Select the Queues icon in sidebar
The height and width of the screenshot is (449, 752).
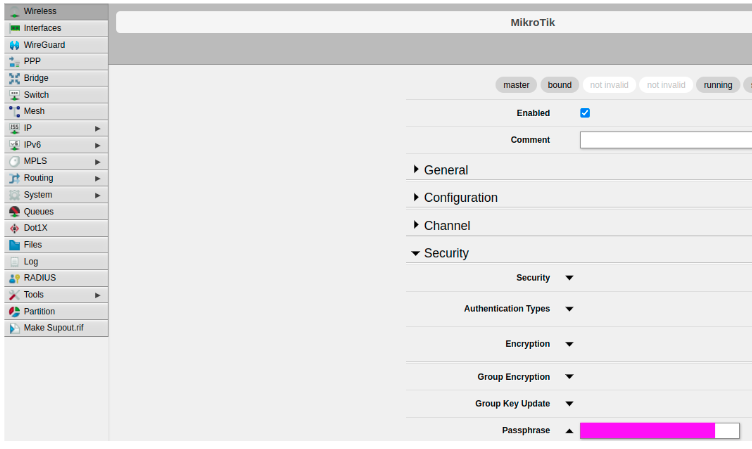[x=14, y=212]
